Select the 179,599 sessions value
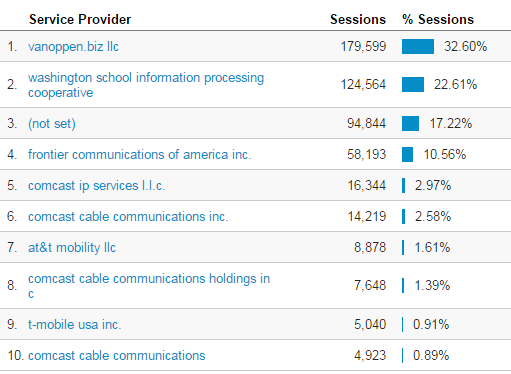The image size is (511, 374). 363,47
